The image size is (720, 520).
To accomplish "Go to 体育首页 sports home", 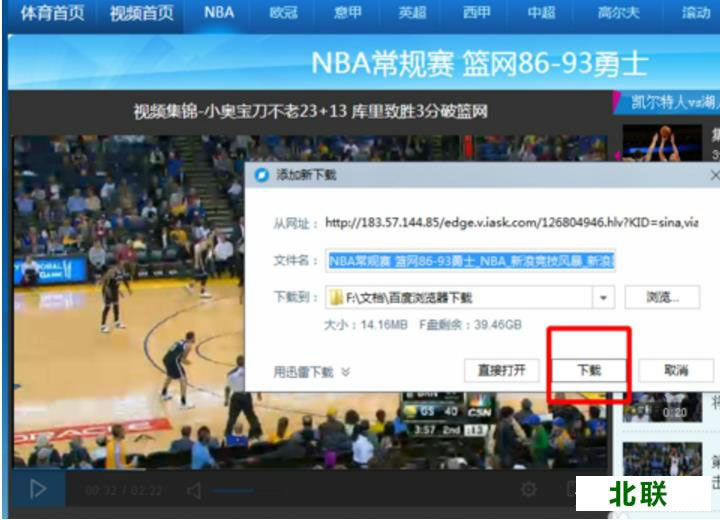I will [x=52, y=13].
